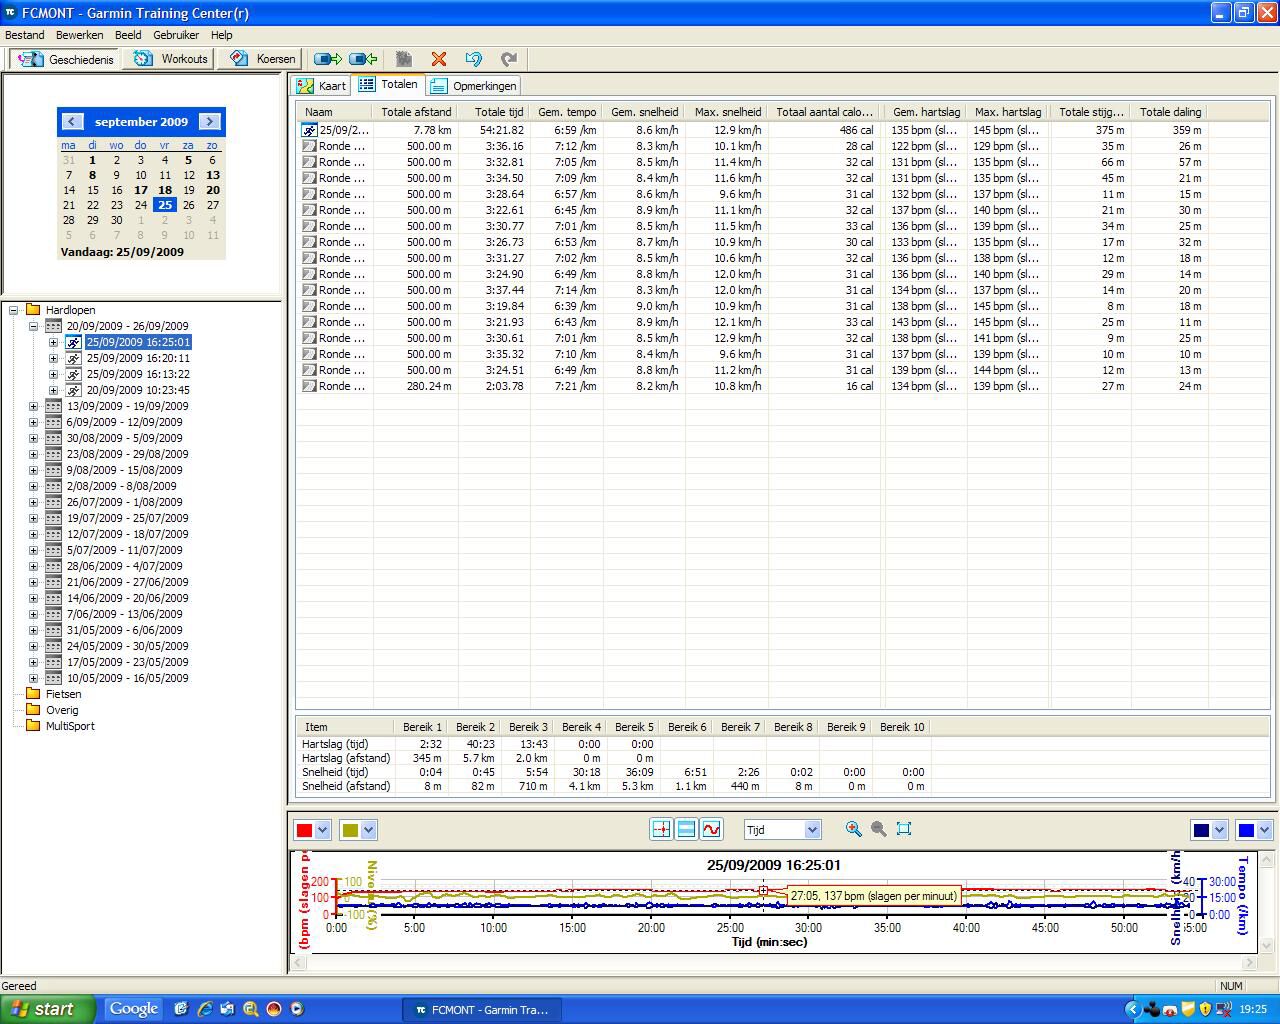Collapse the Hardlopen folder

tap(14, 310)
